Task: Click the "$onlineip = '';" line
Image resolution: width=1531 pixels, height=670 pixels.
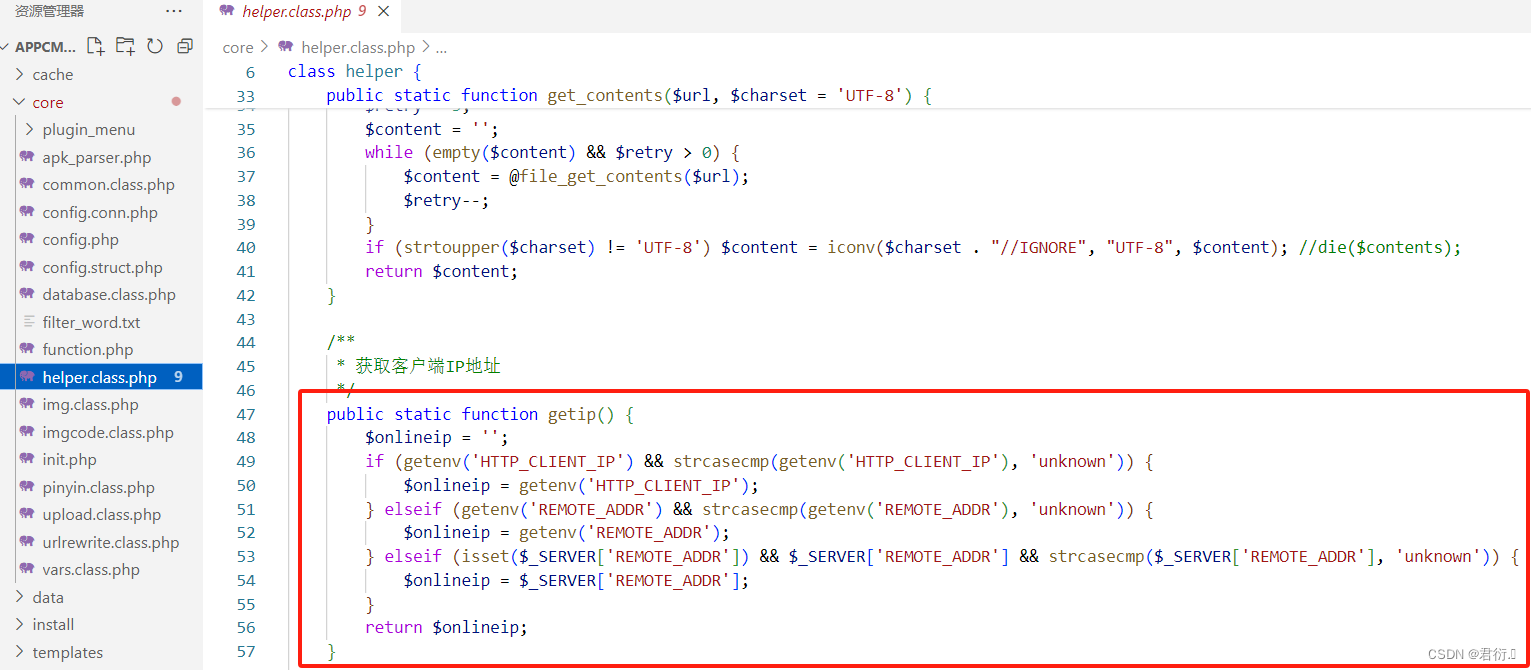Action: pyautogui.click(x=437, y=437)
